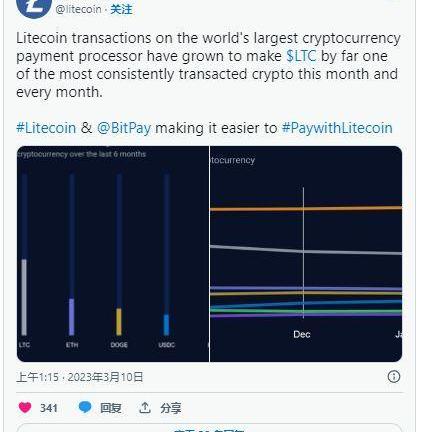Screen dimensions: 425x432
Task: Open the $LTC cashtag link
Action: click(301, 56)
